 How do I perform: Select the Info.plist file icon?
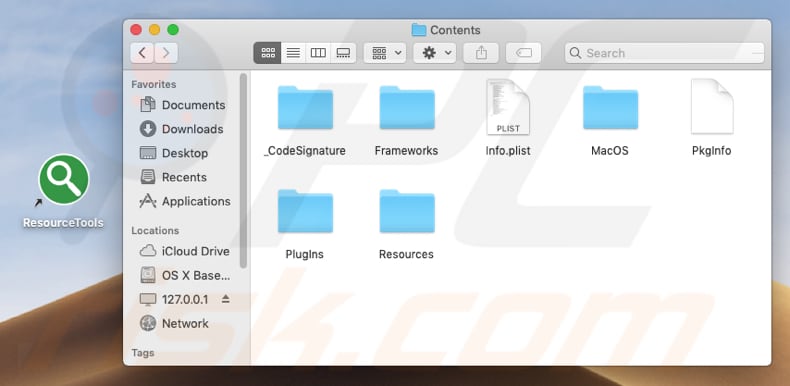pos(508,107)
